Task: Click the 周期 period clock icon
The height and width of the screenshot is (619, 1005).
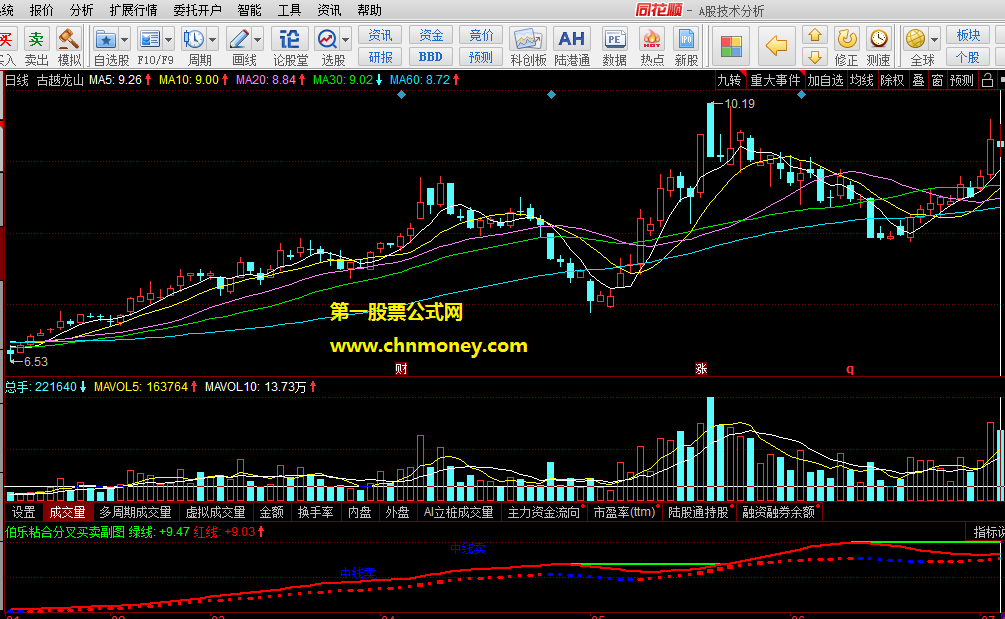Action: click(194, 40)
